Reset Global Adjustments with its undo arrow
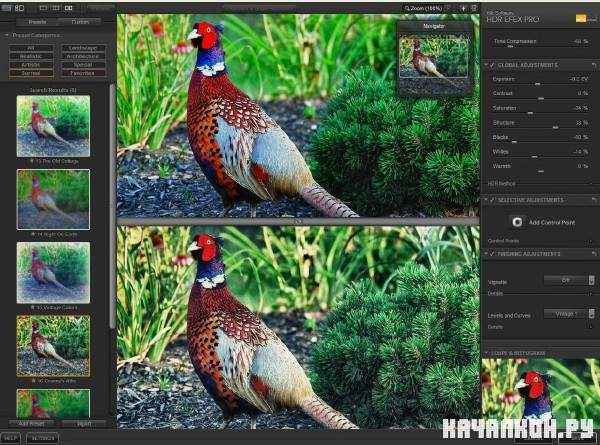Image resolution: width=600 pixels, height=445 pixels. [594, 65]
